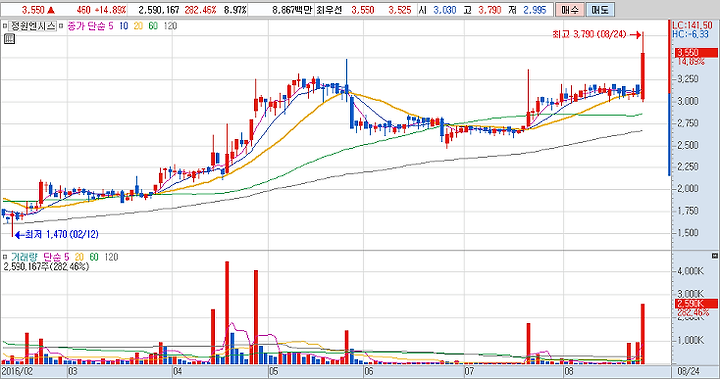This screenshot has height=379, width=720.
Task: Click the 04 month label on time axis
Action: 177,371
